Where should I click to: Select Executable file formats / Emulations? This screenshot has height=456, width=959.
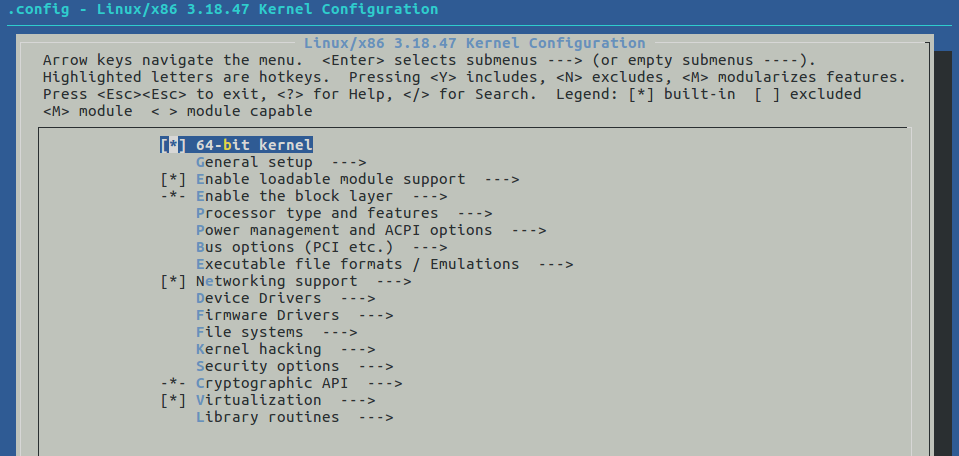coord(357,265)
